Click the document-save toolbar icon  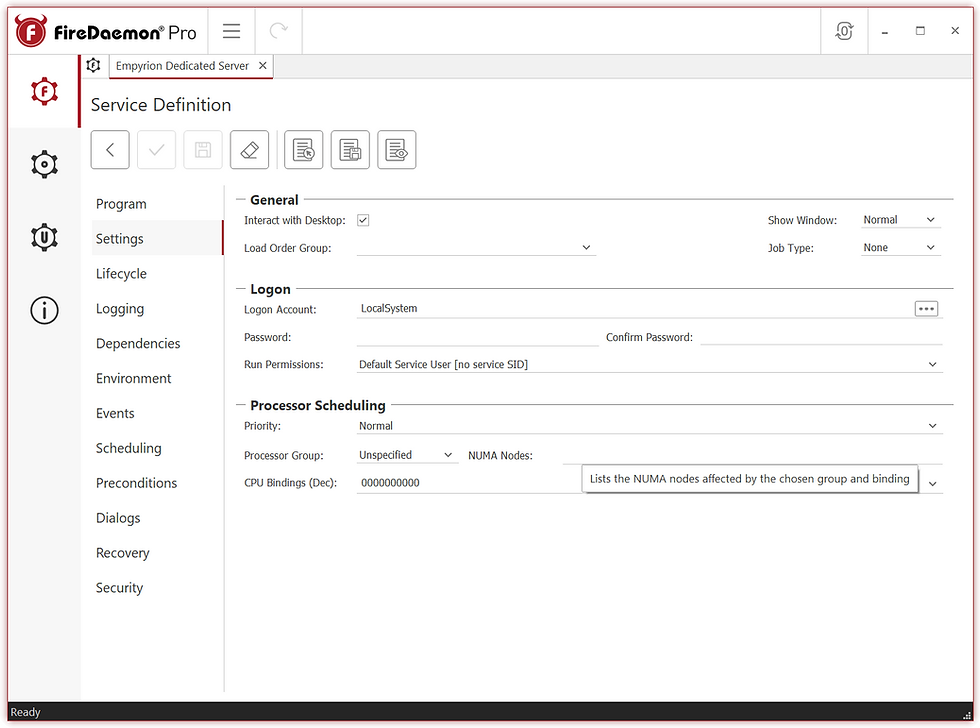coord(350,149)
